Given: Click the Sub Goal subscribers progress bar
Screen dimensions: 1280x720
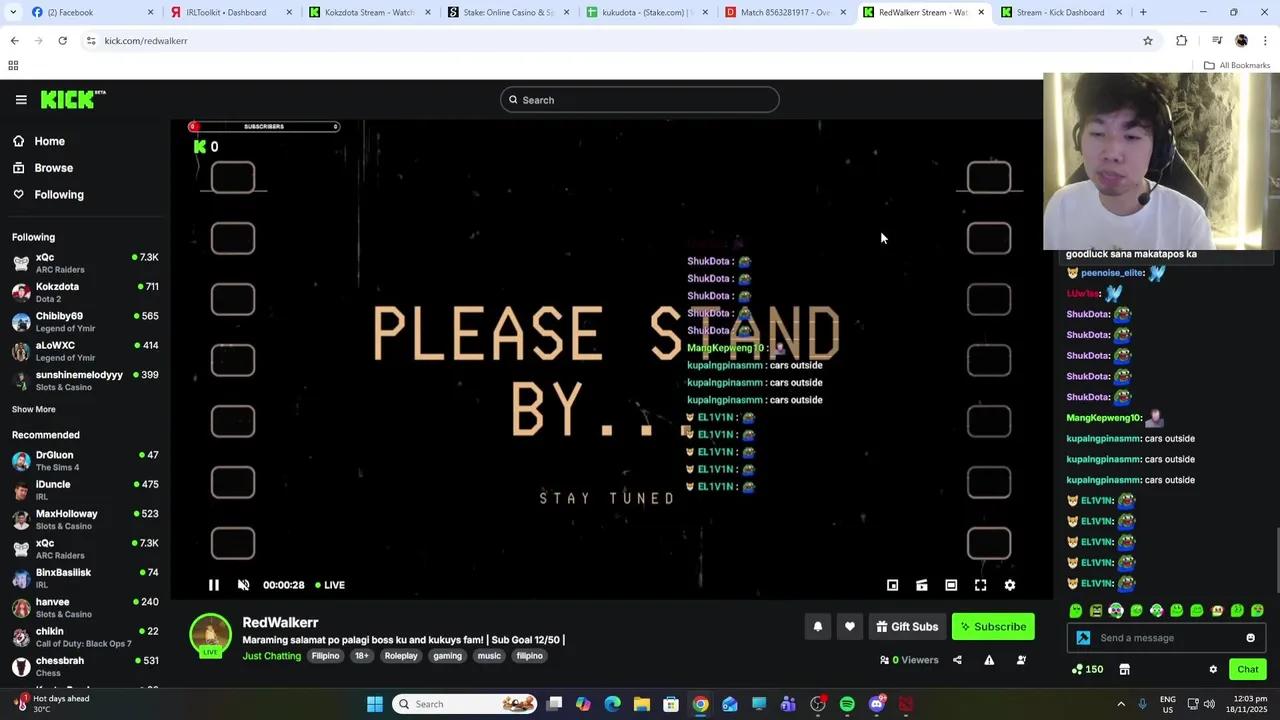Looking at the screenshot, I should click(263, 127).
